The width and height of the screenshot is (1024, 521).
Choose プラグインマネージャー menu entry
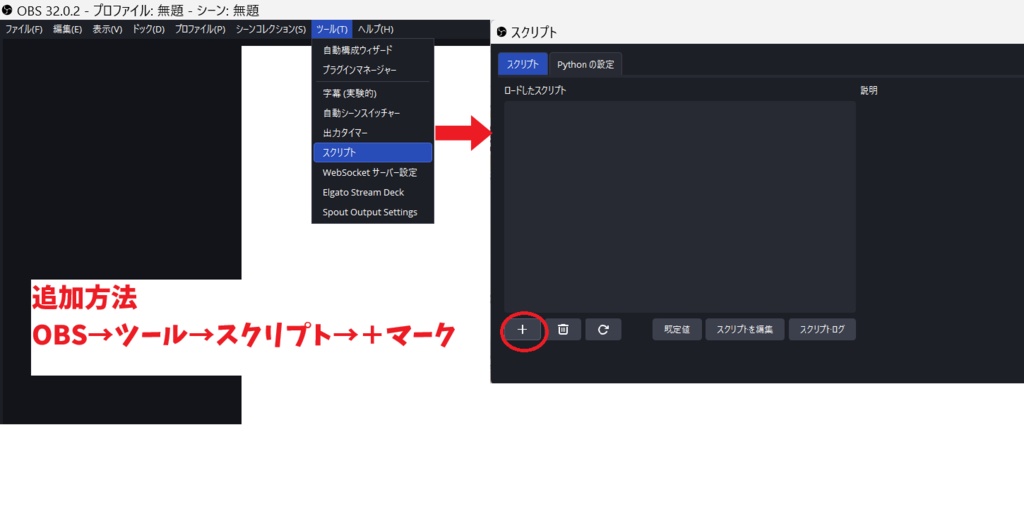tap(373, 69)
